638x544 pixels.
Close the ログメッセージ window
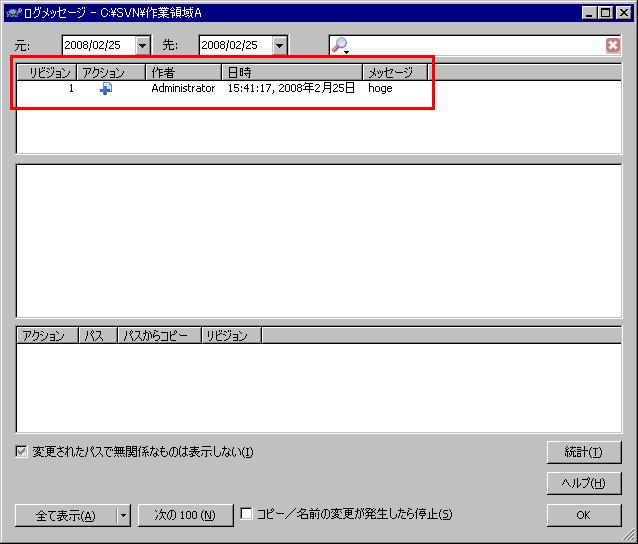point(623,13)
